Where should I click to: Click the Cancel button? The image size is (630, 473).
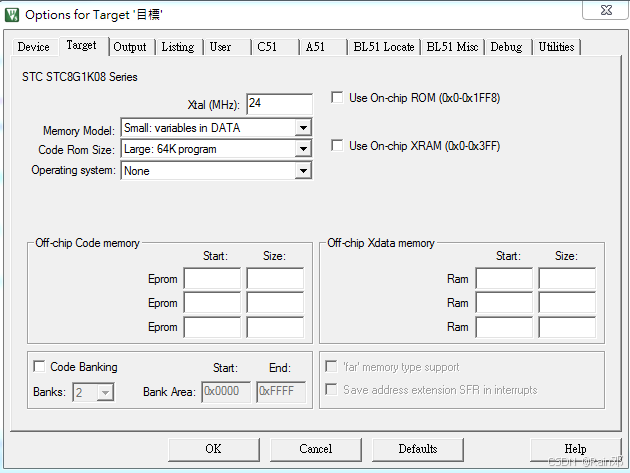coord(316,449)
